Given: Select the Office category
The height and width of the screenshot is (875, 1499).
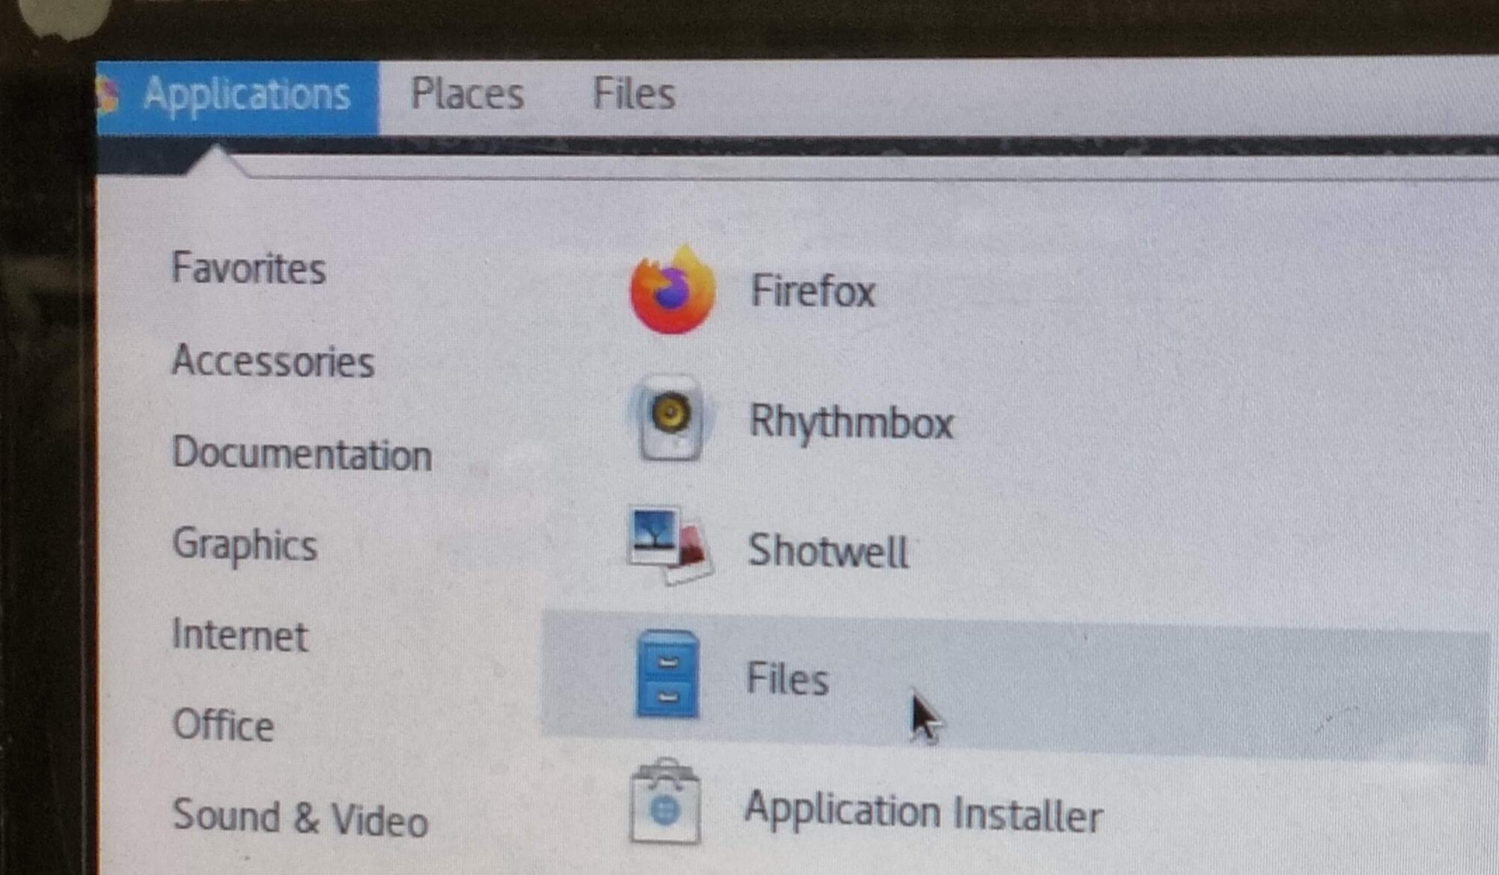Looking at the screenshot, I should point(223,725).
